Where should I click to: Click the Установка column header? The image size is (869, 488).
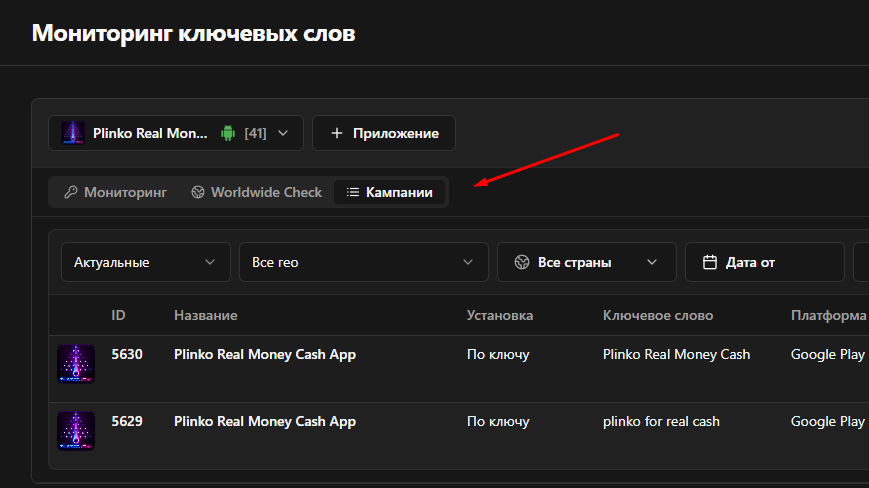point(500,315)
